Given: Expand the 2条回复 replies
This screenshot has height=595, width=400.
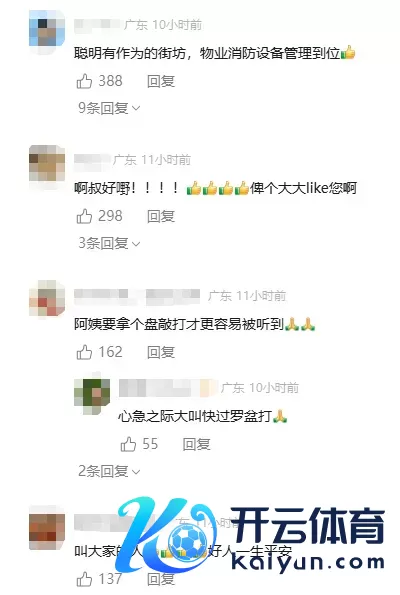Looking at the screenshot, I should (x=109, y=471).
